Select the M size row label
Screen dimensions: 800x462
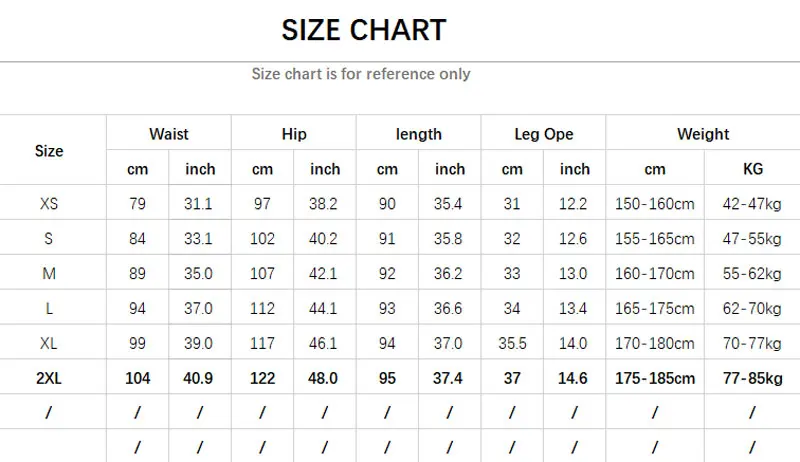pos(49,274)
